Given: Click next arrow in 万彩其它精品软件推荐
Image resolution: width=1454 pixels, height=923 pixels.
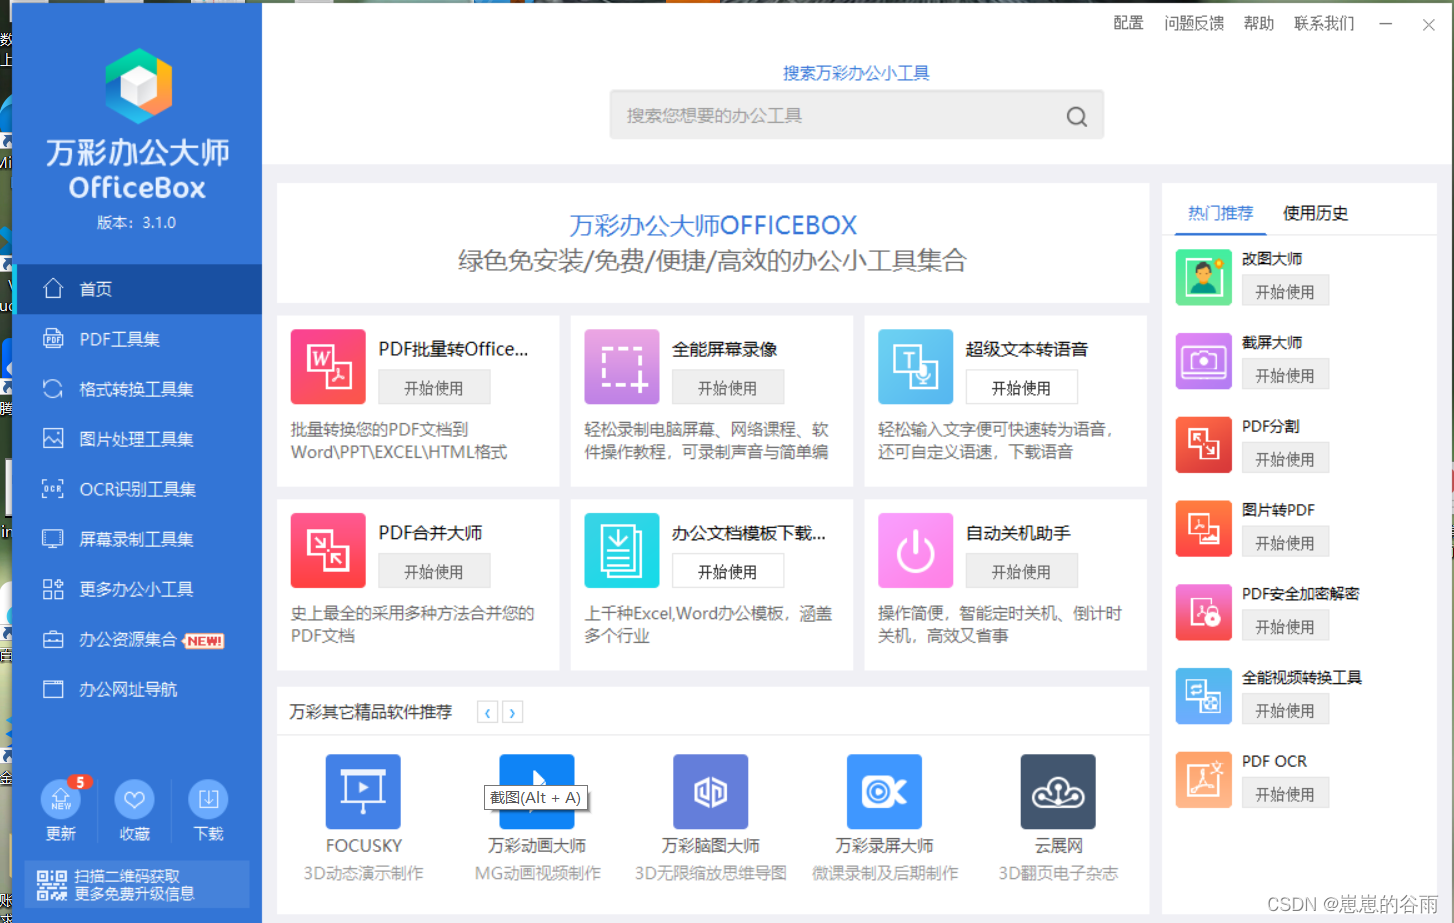Looking at the screenshot, I should (512, 712).
